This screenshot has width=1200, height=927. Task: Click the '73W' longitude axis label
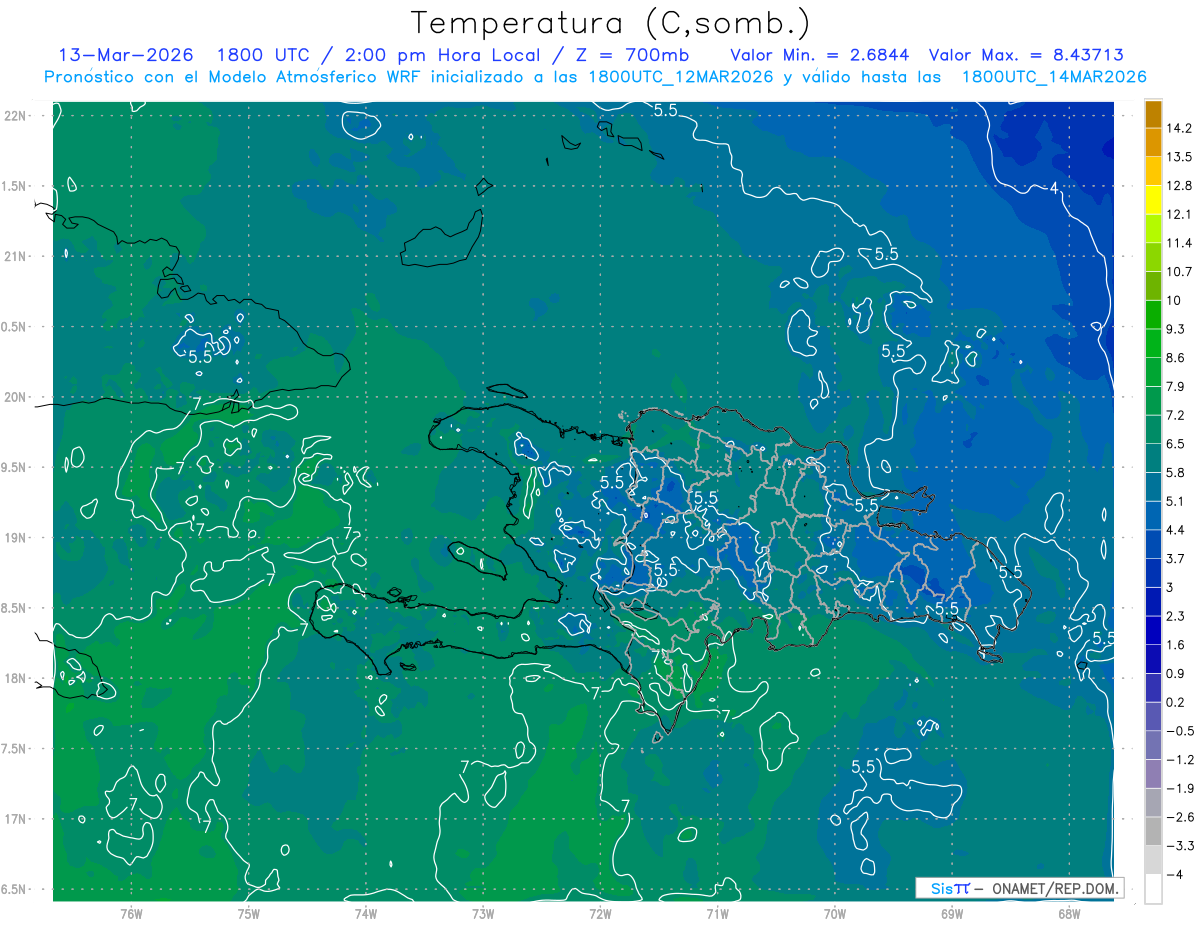pyautogui.click(x=482, y=913)
